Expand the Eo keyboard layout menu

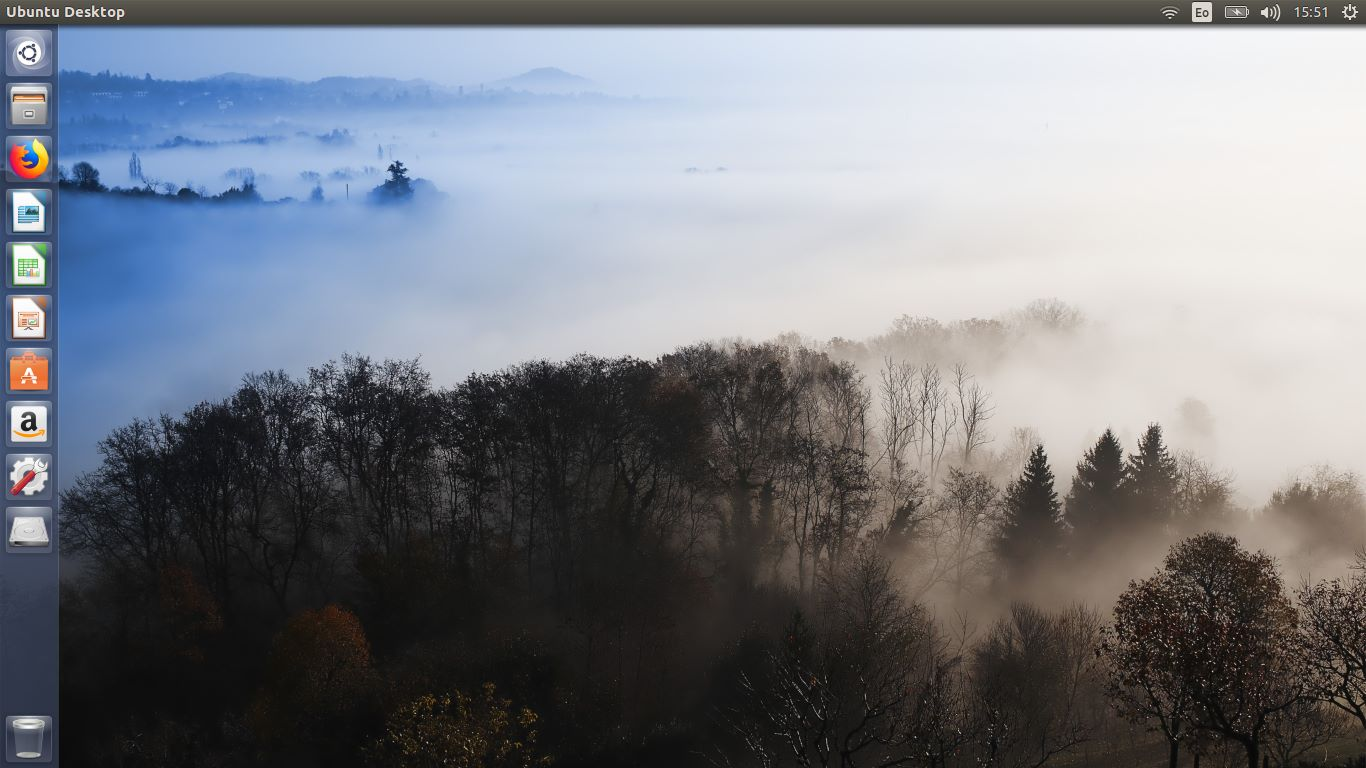click(1202, 12)
